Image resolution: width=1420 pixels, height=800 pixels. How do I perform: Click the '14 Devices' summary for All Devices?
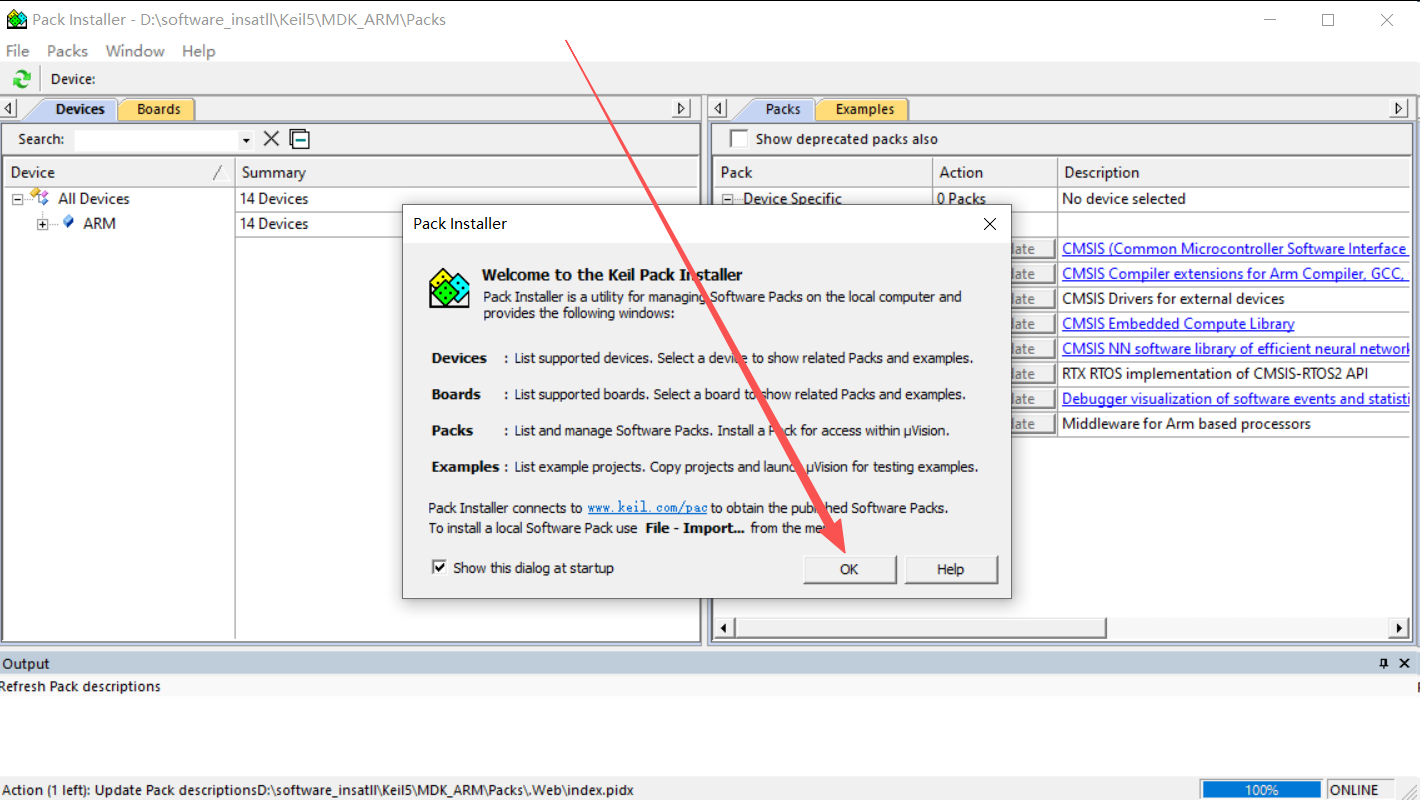coord(274,198)
